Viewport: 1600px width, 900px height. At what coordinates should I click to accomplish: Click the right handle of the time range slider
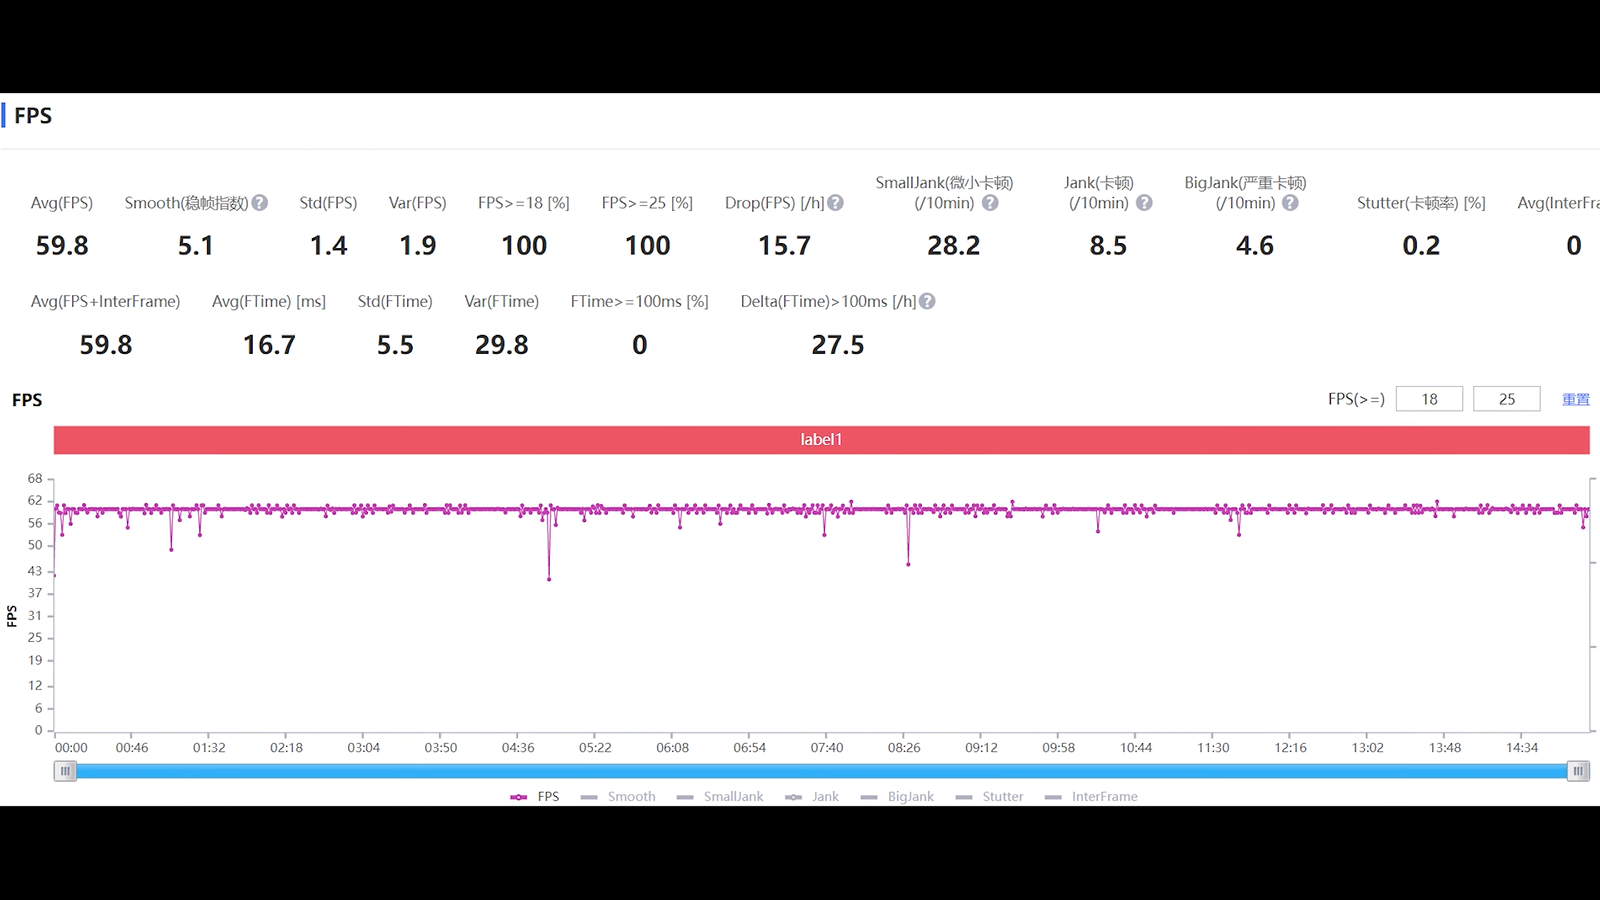(1578, 771)
